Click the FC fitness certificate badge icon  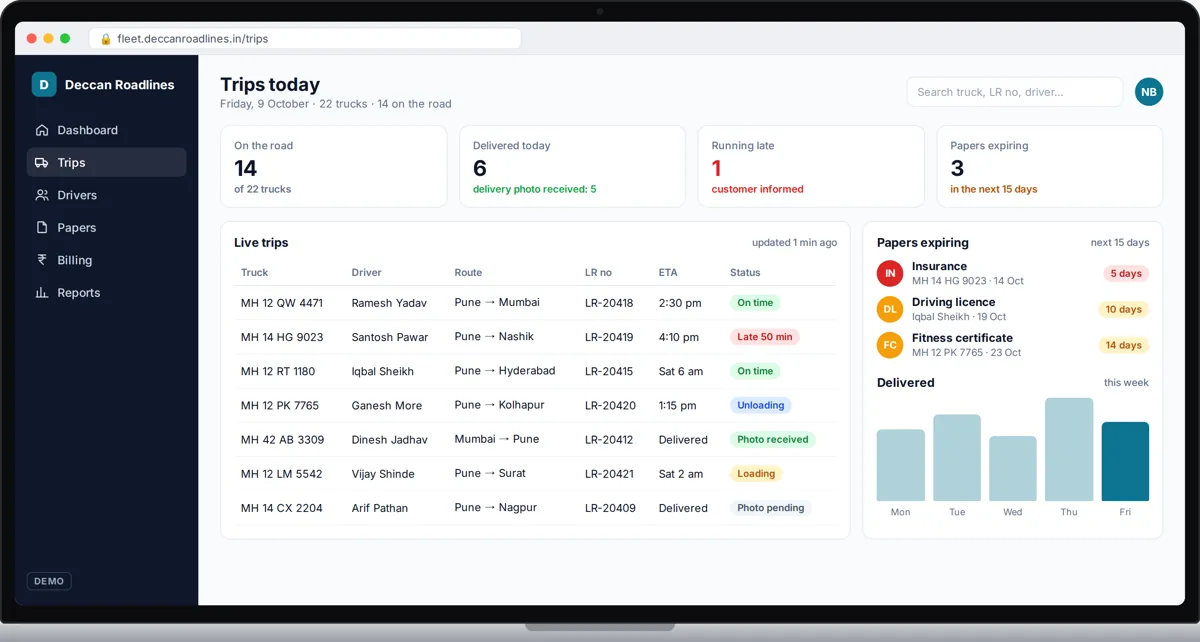click(890, 345)
